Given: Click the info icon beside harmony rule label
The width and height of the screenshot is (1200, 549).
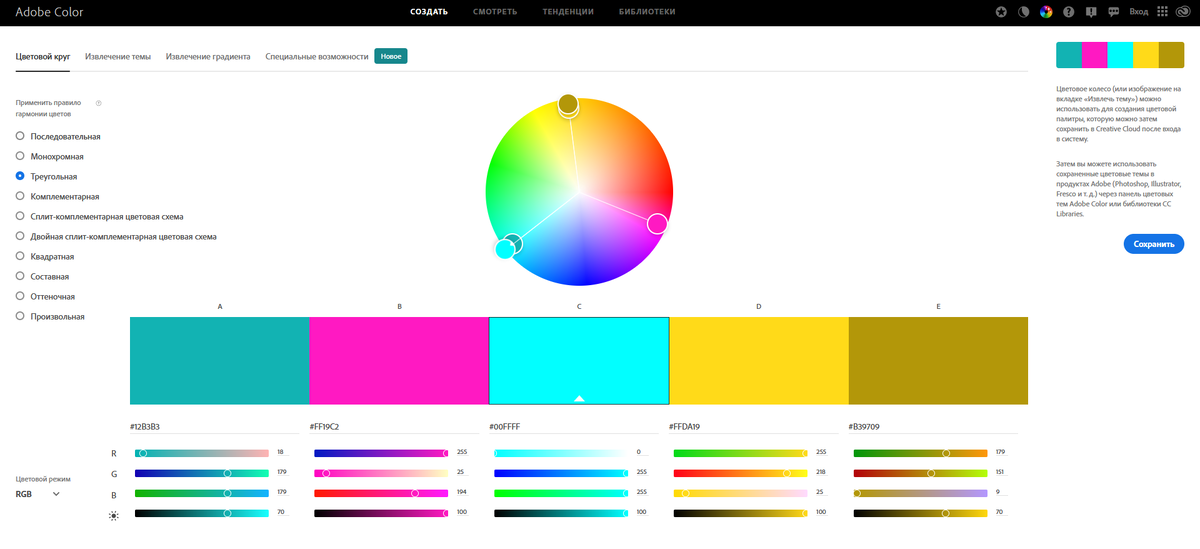Looking at the screenshot, I should point(98,102).
